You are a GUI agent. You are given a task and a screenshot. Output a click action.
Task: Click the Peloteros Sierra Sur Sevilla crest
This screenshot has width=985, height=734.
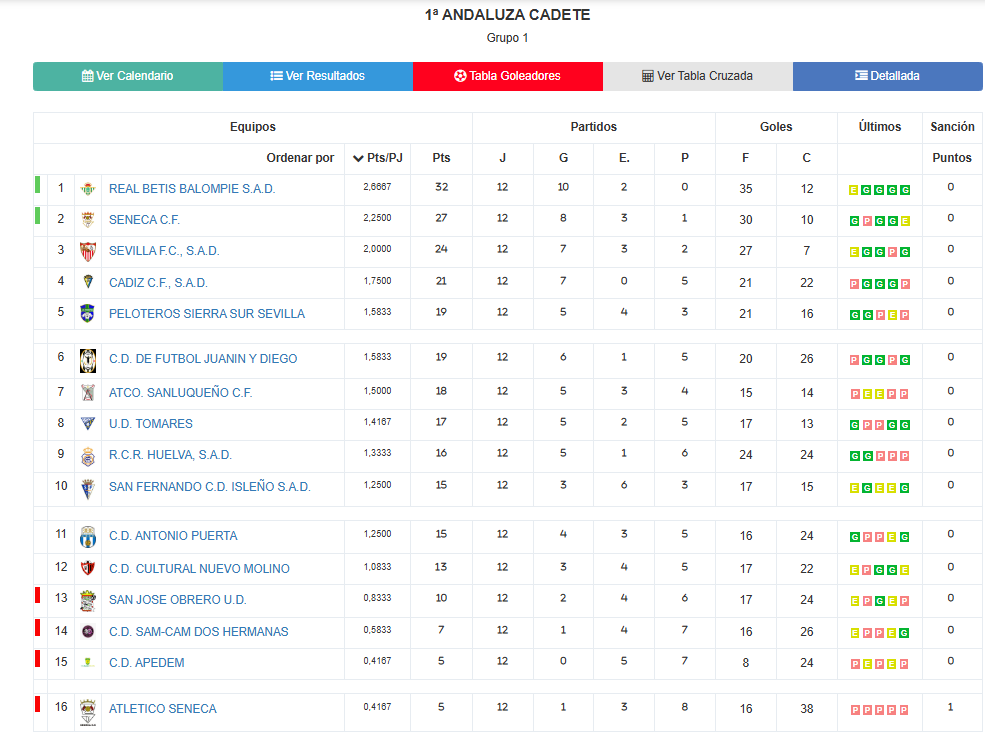pyautogui.click(x=88, y=313)
